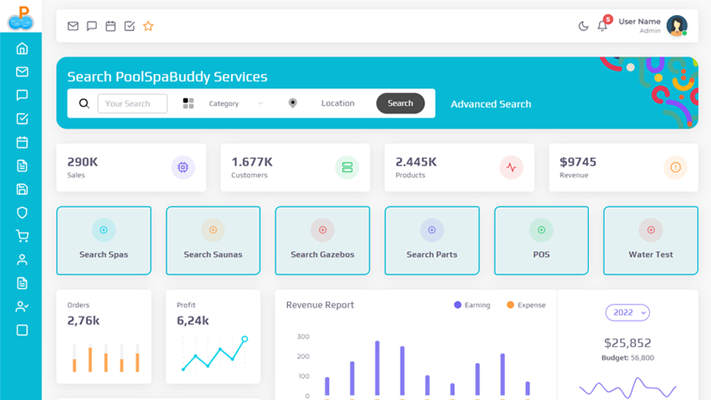Screen dimensions: 711x400
Task: Open the notifications bell
Action: click(x=602, y=26)
